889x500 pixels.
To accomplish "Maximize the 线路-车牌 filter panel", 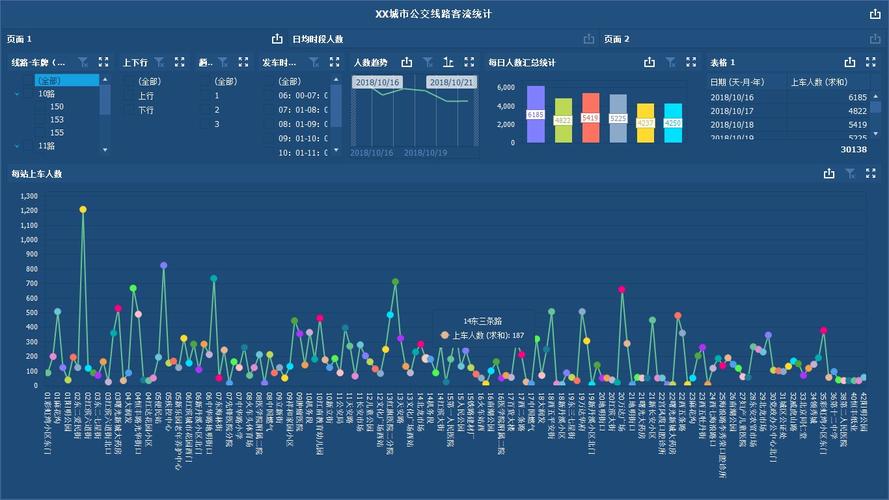I will click(x=103, y=62).
